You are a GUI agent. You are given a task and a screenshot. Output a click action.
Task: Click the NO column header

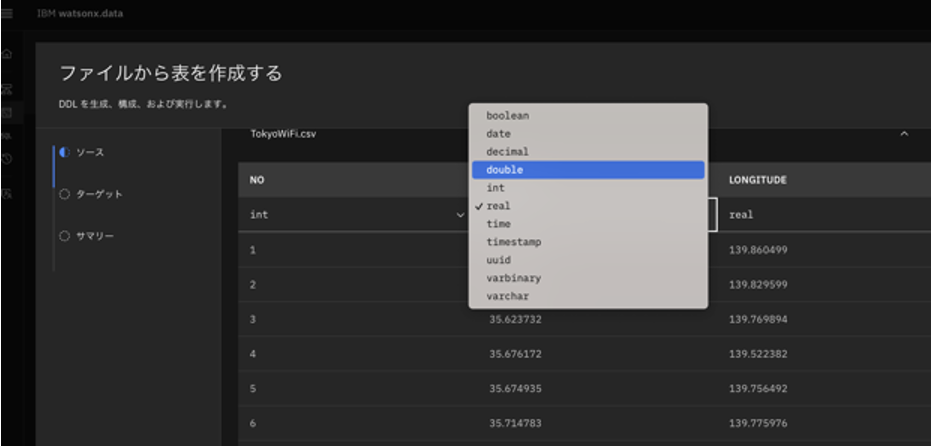pyautogui.click(x=256, y=180)
